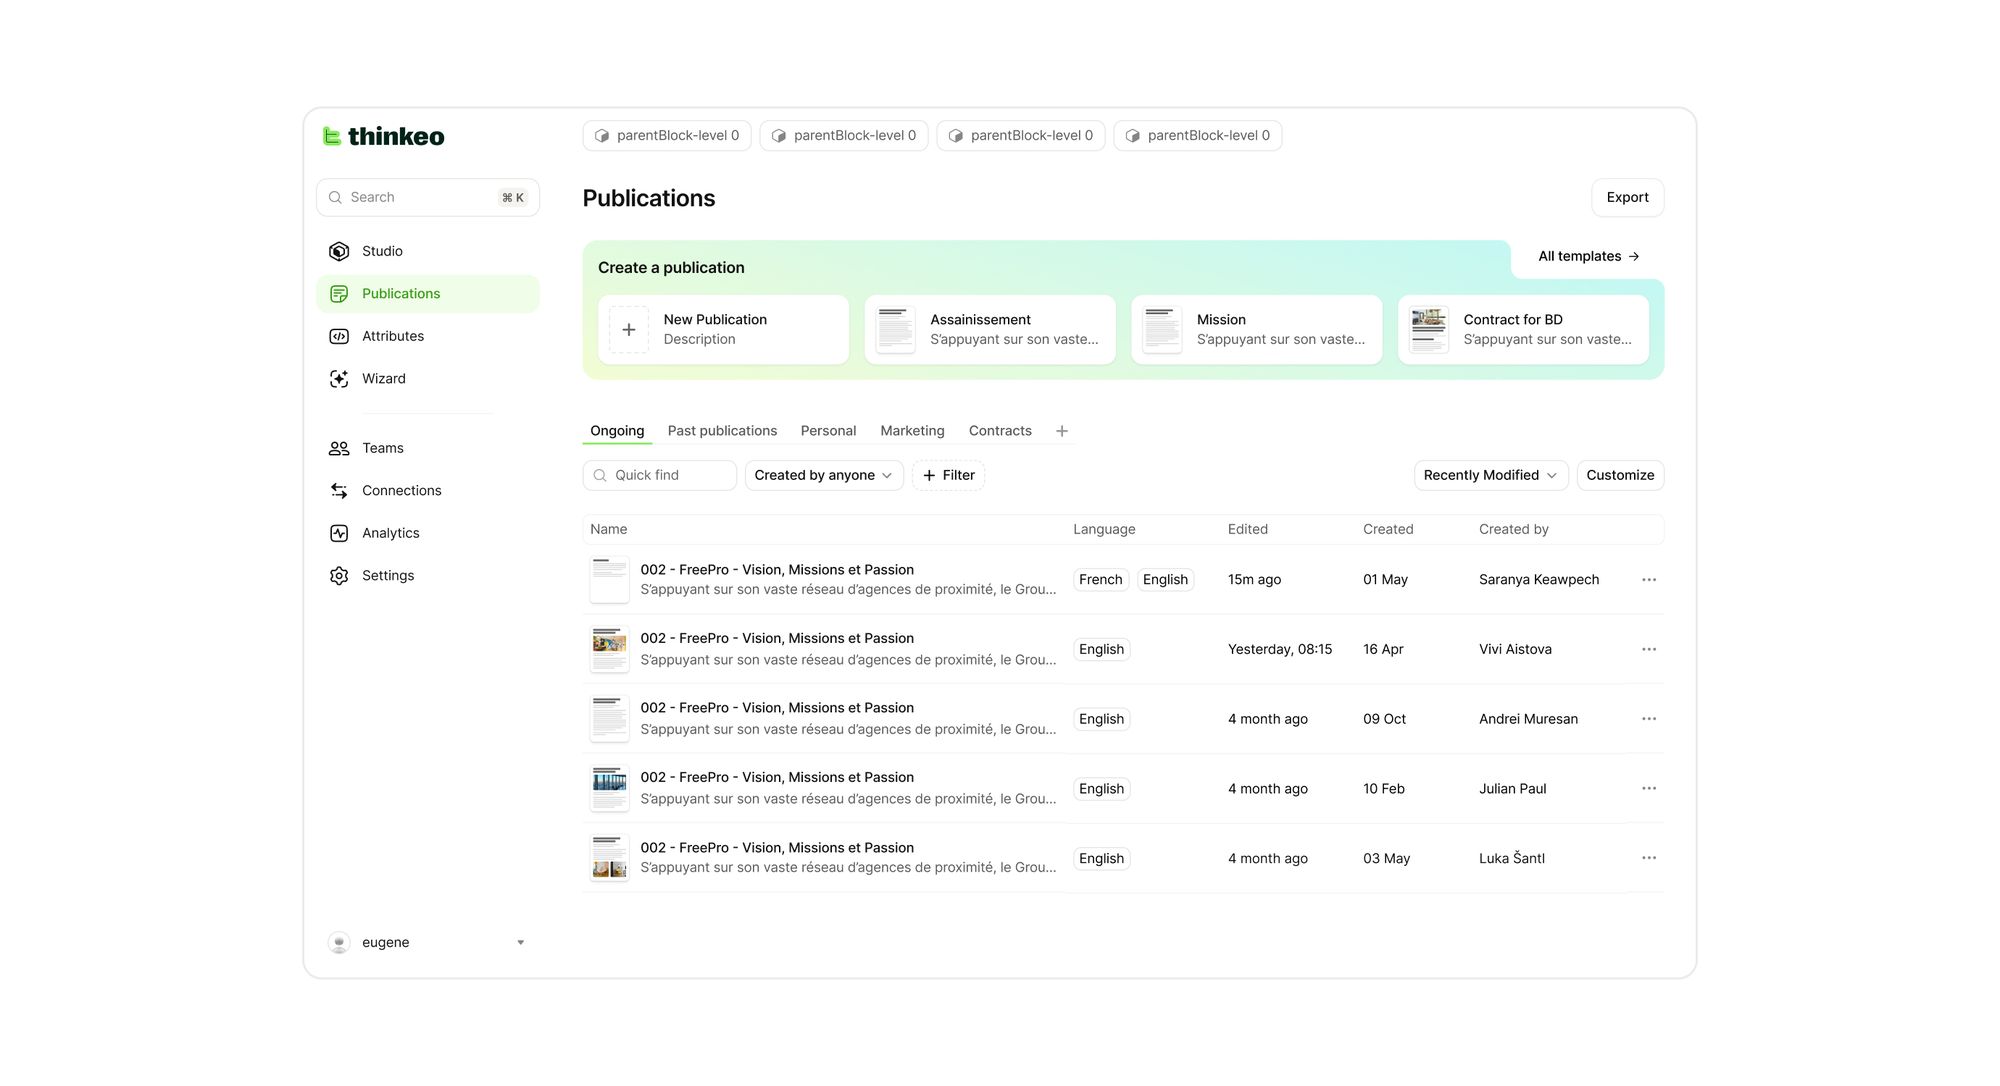
Task: Click the plus icon to add a tab
Action: (x=1062, y=431)
